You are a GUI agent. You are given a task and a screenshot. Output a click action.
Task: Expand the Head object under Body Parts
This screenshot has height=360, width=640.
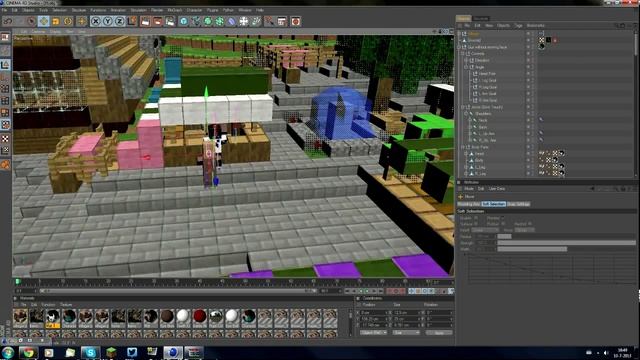pyautogui.click(x=466, y=153)
